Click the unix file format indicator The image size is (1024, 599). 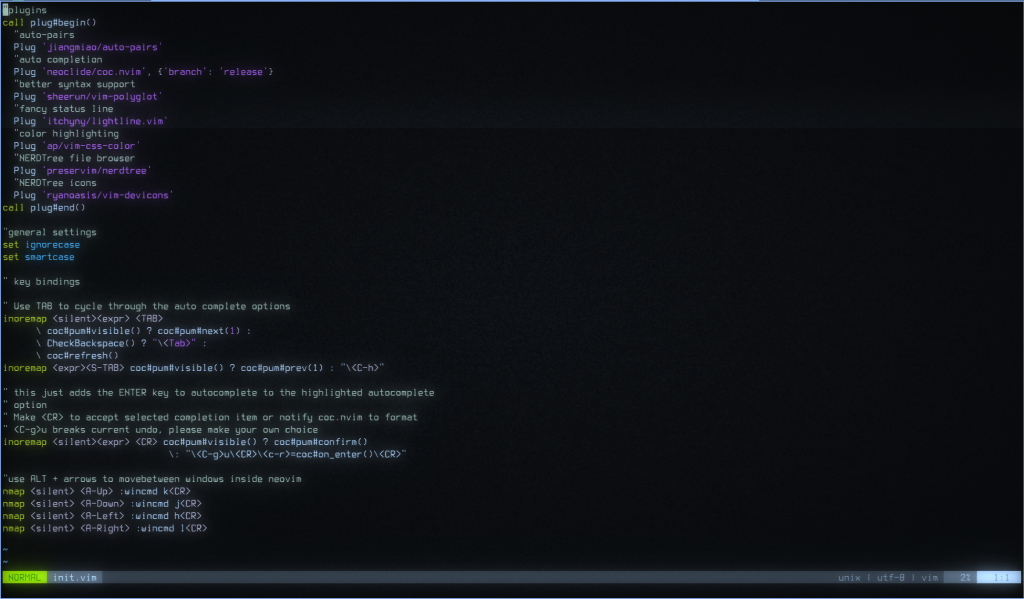(849, 577)
